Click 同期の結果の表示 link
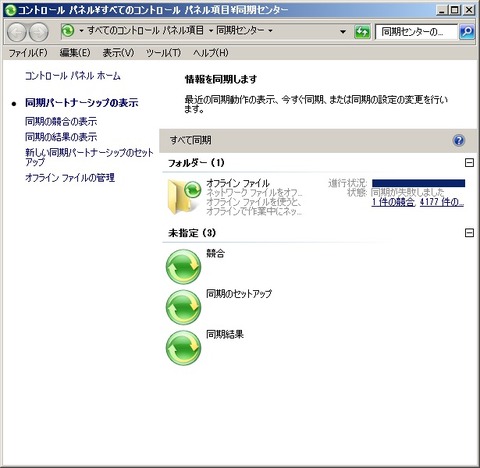This screenshot has height=468, width=480. coord(61,137)
